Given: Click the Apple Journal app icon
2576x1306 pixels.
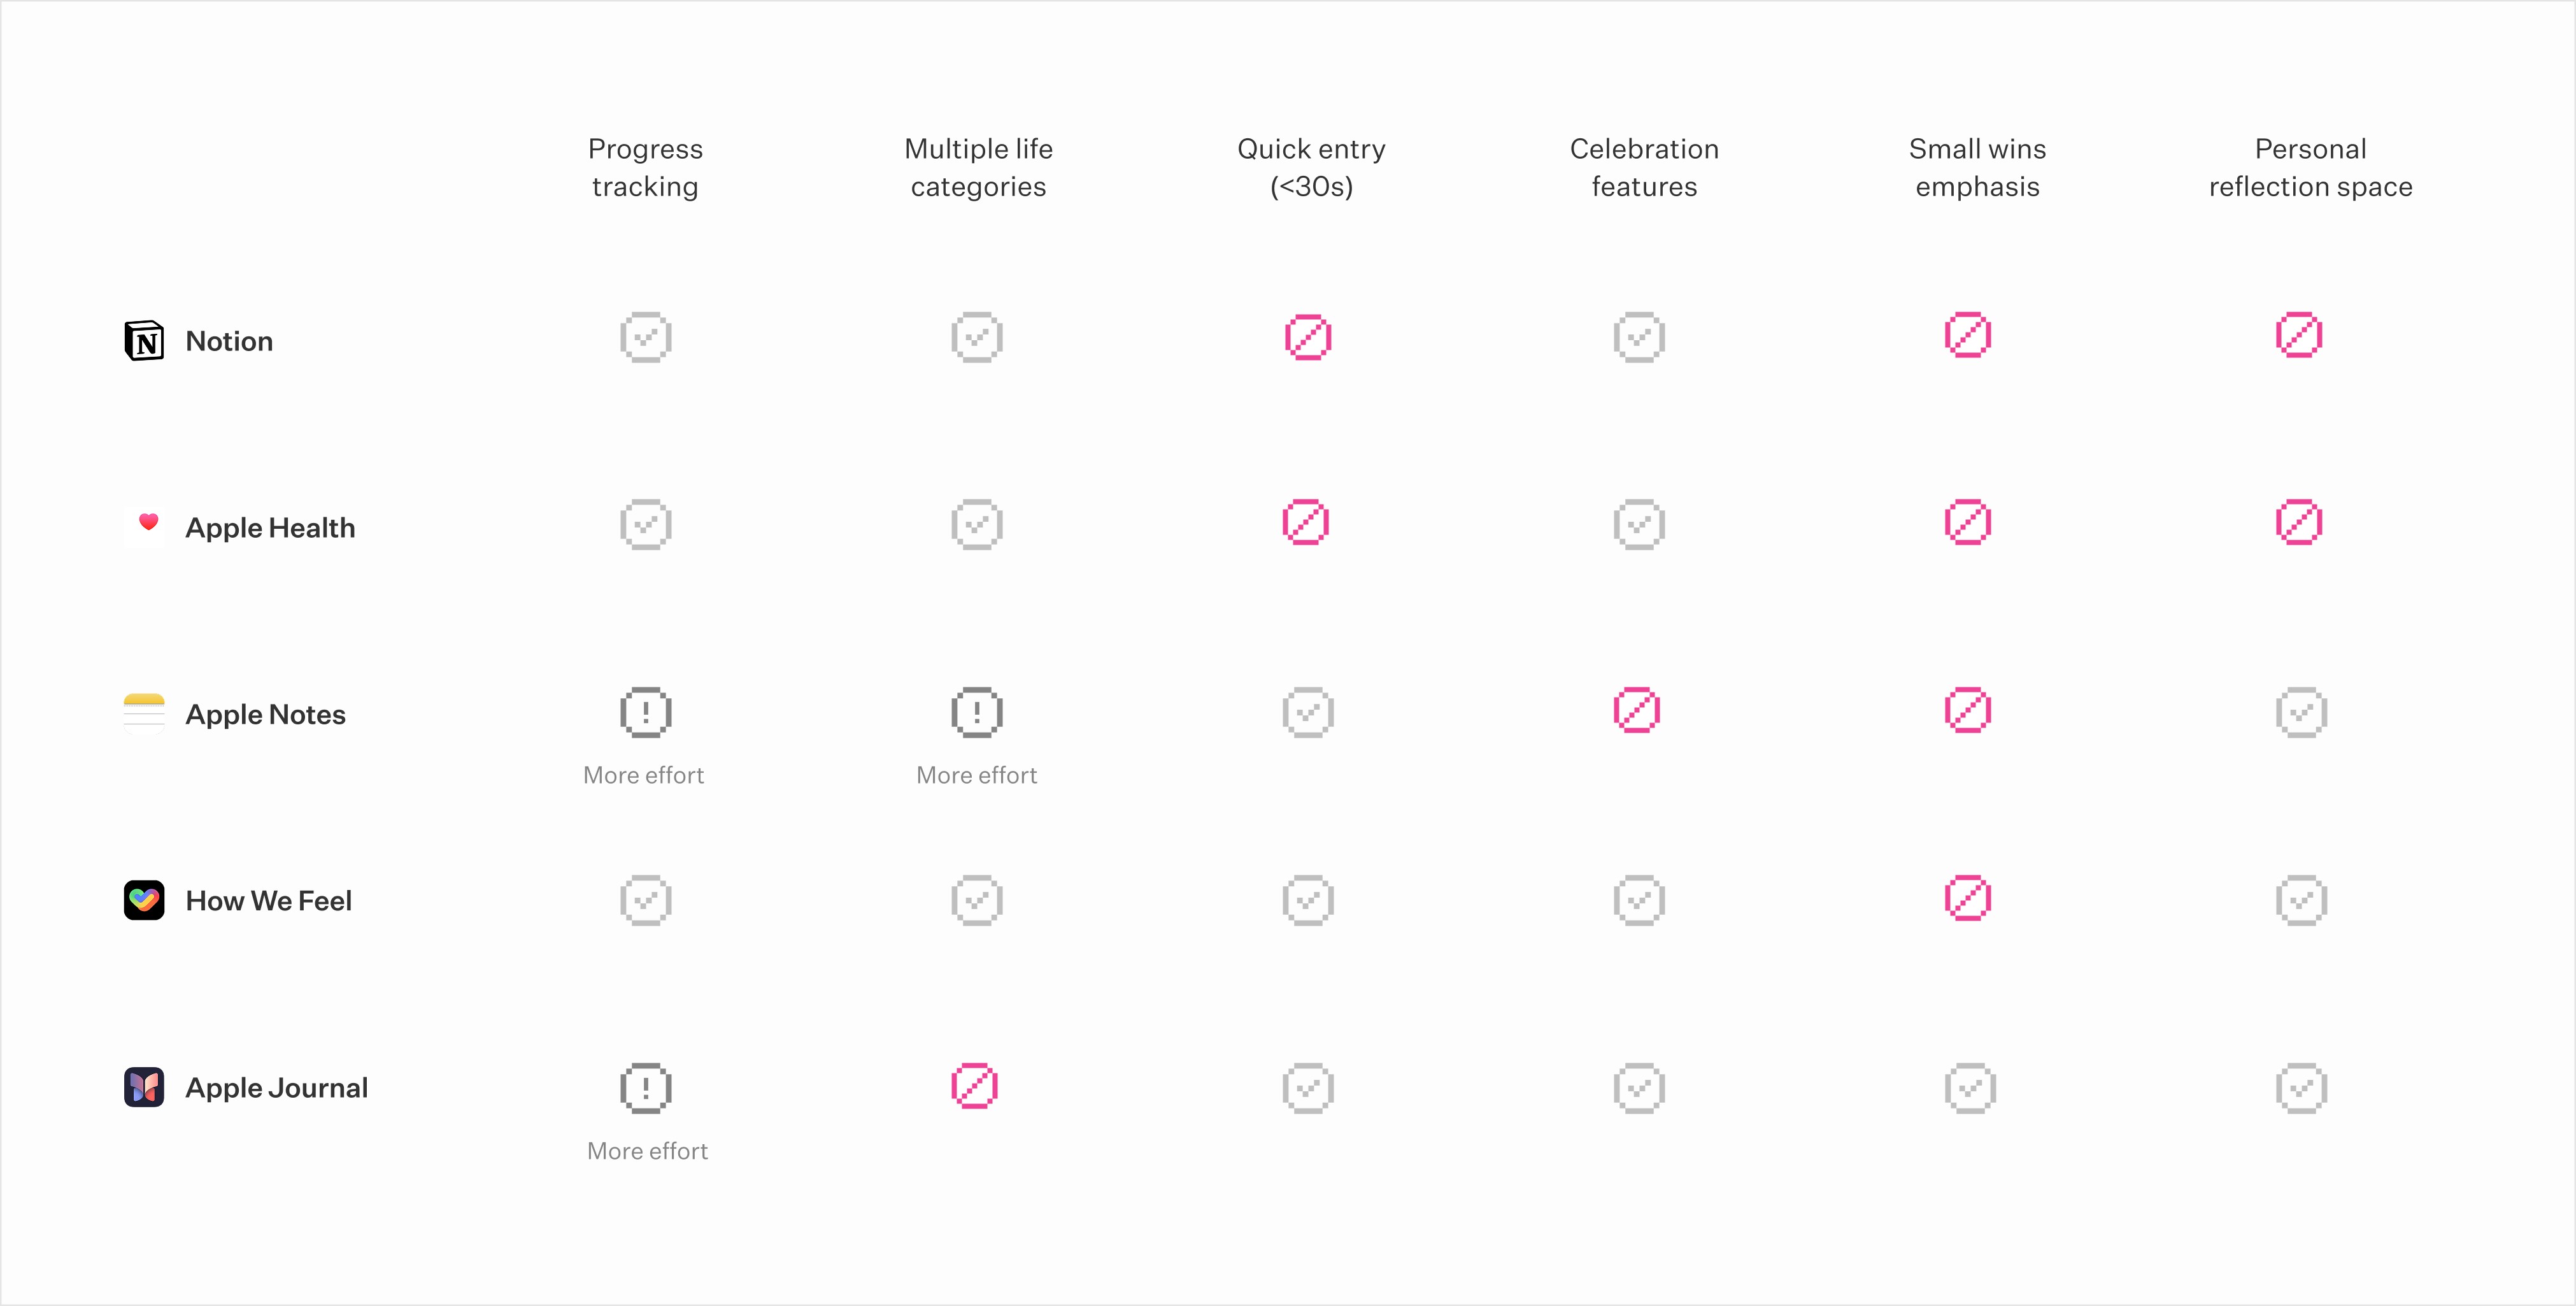Looking at the screenshot, I should click(x=144, y=1087).
